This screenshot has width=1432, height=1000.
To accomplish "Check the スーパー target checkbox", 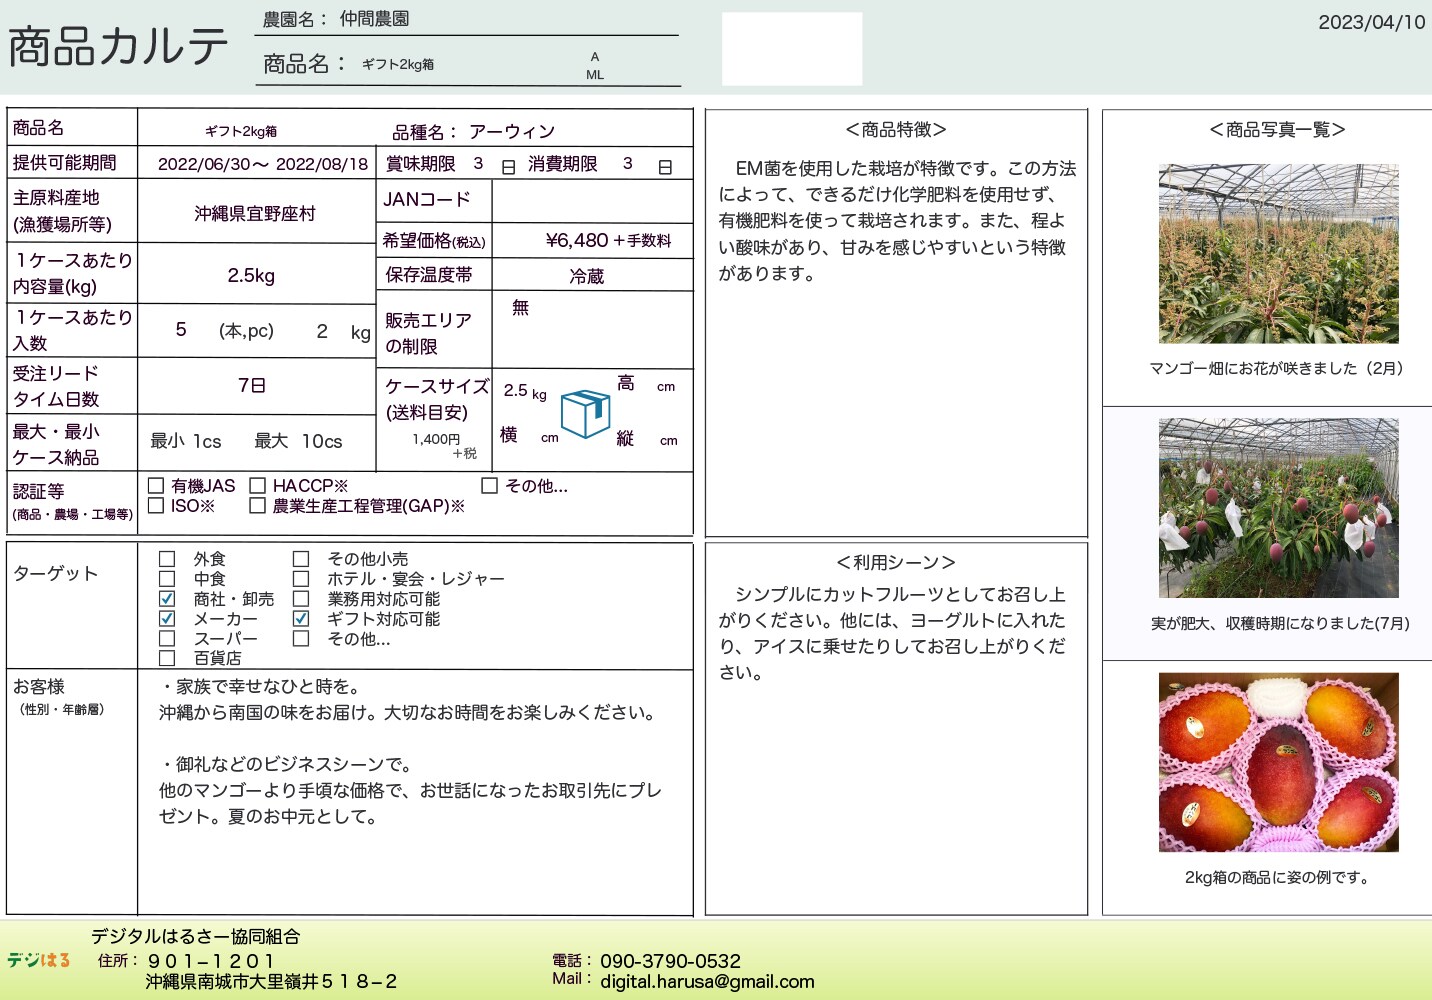I will (167, 638).
